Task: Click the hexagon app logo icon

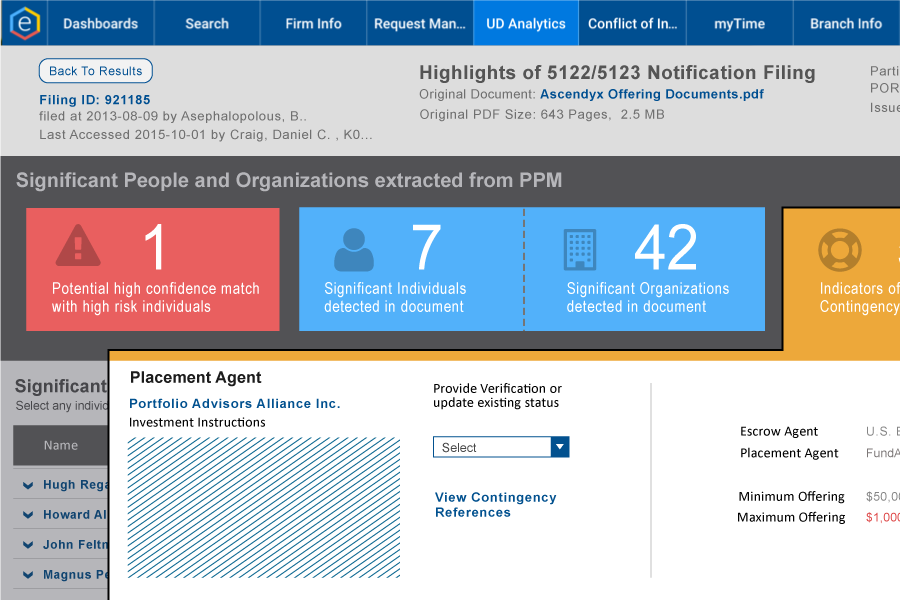Action: [x=23, y=23]
